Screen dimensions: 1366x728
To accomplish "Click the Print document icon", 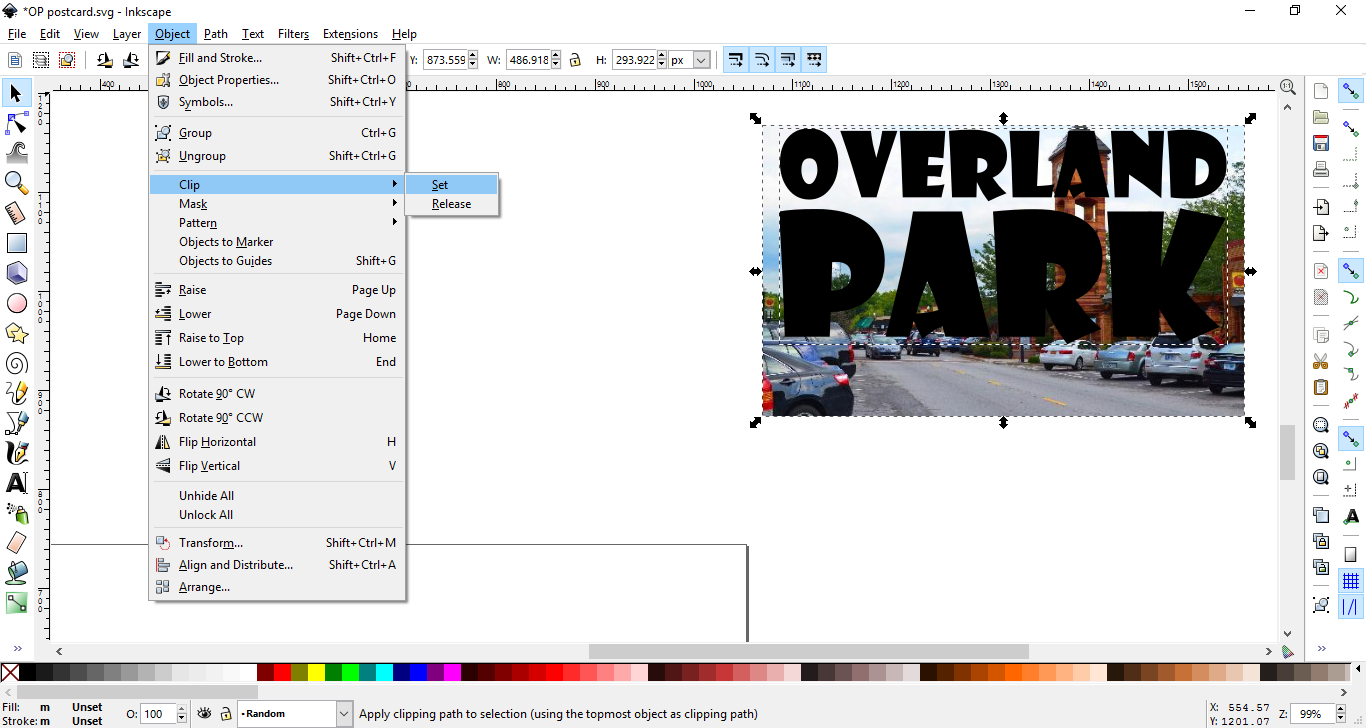I will (1321, 168).
